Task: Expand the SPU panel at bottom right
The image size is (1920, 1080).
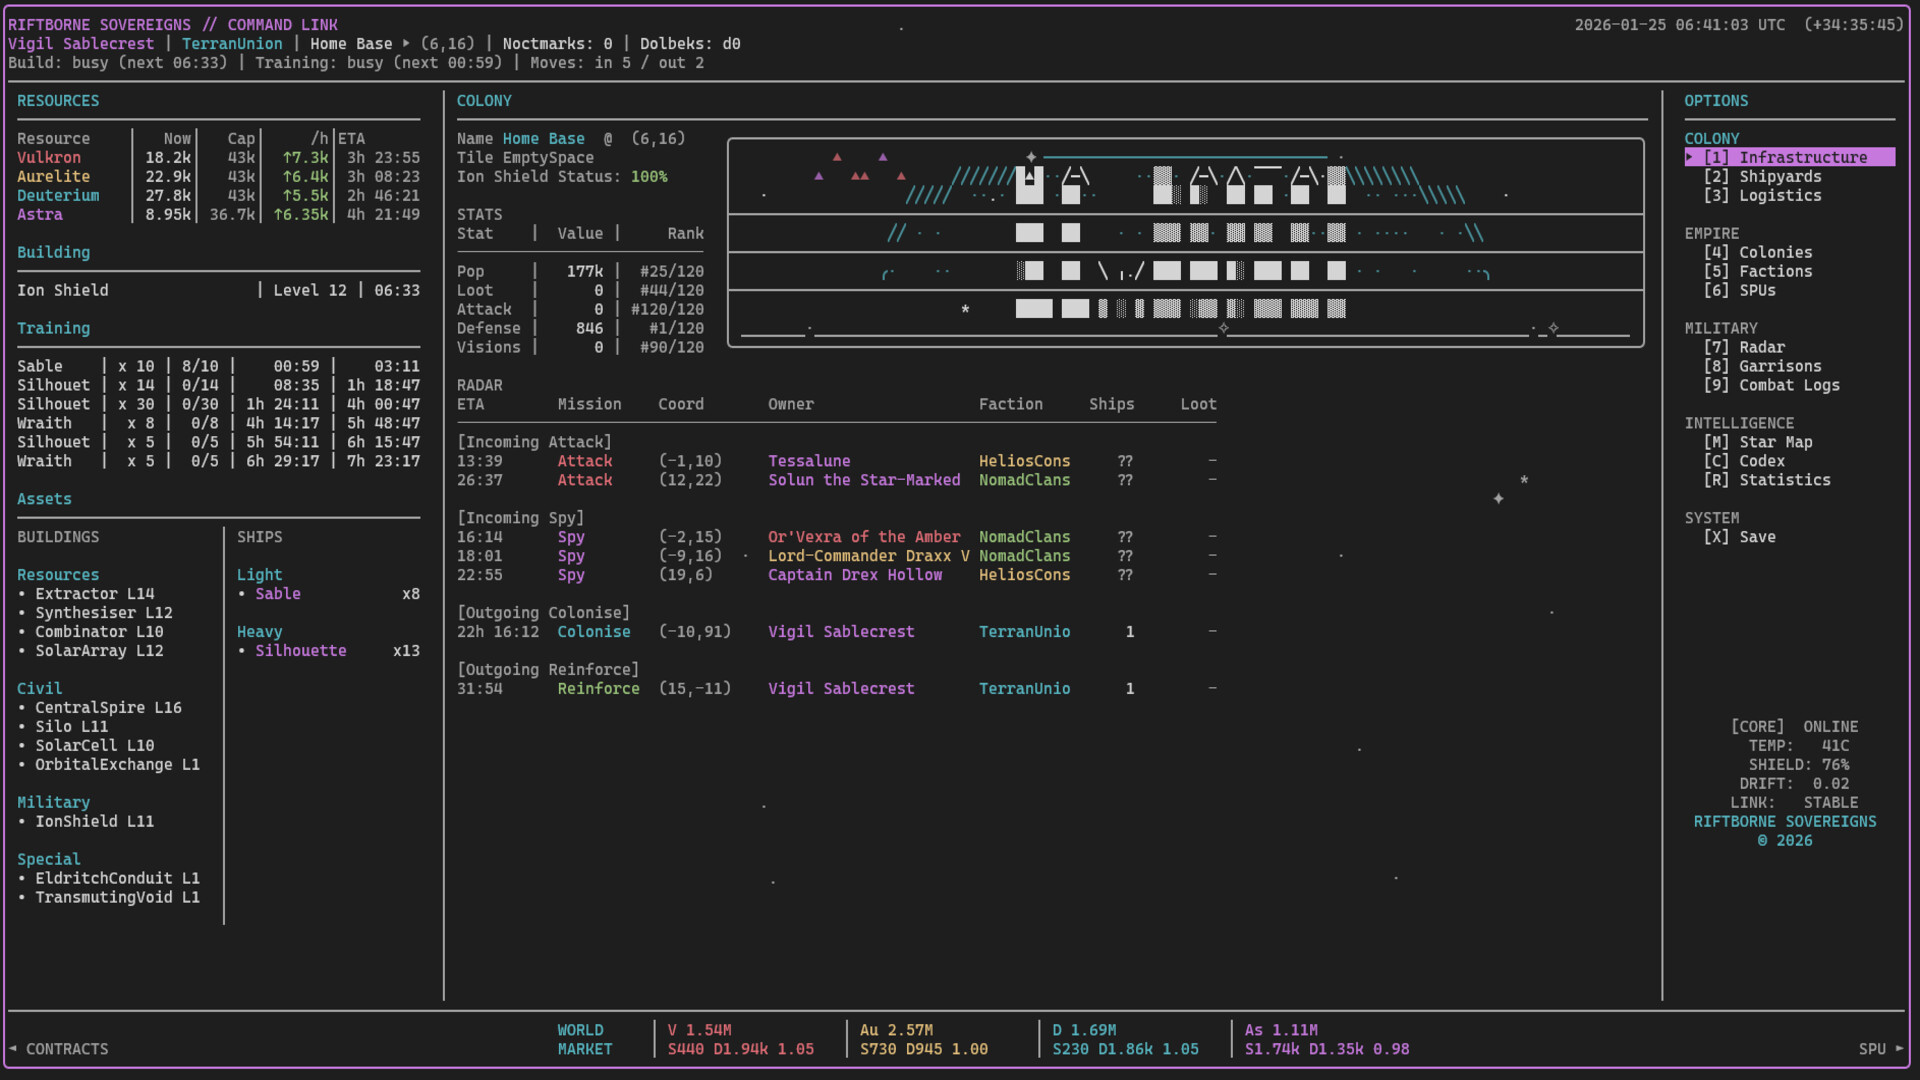Action: point(1879,1049)
